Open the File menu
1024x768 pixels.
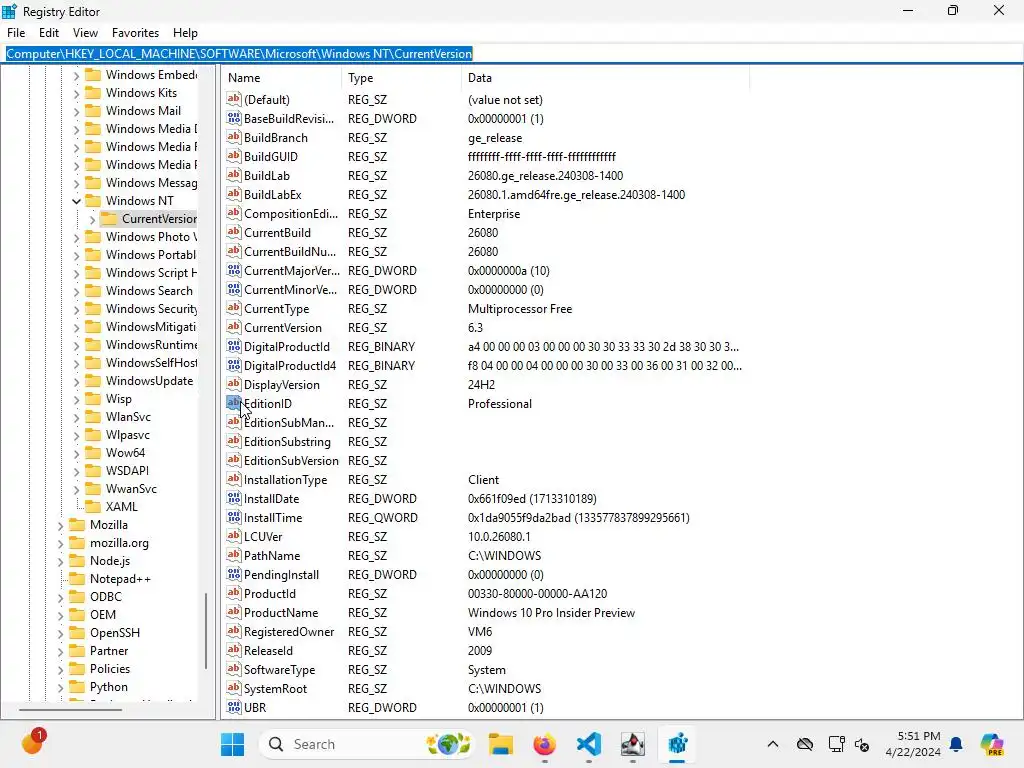click(x=16, y=33)
